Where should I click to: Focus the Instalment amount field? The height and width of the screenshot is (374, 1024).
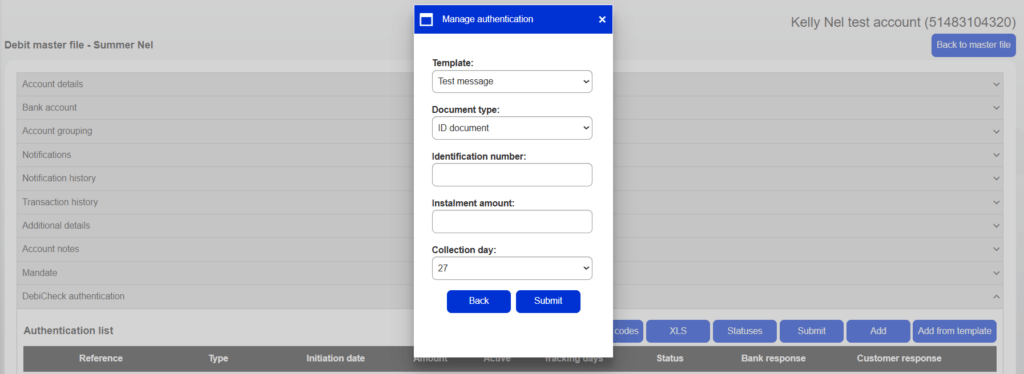click(512, 221)
